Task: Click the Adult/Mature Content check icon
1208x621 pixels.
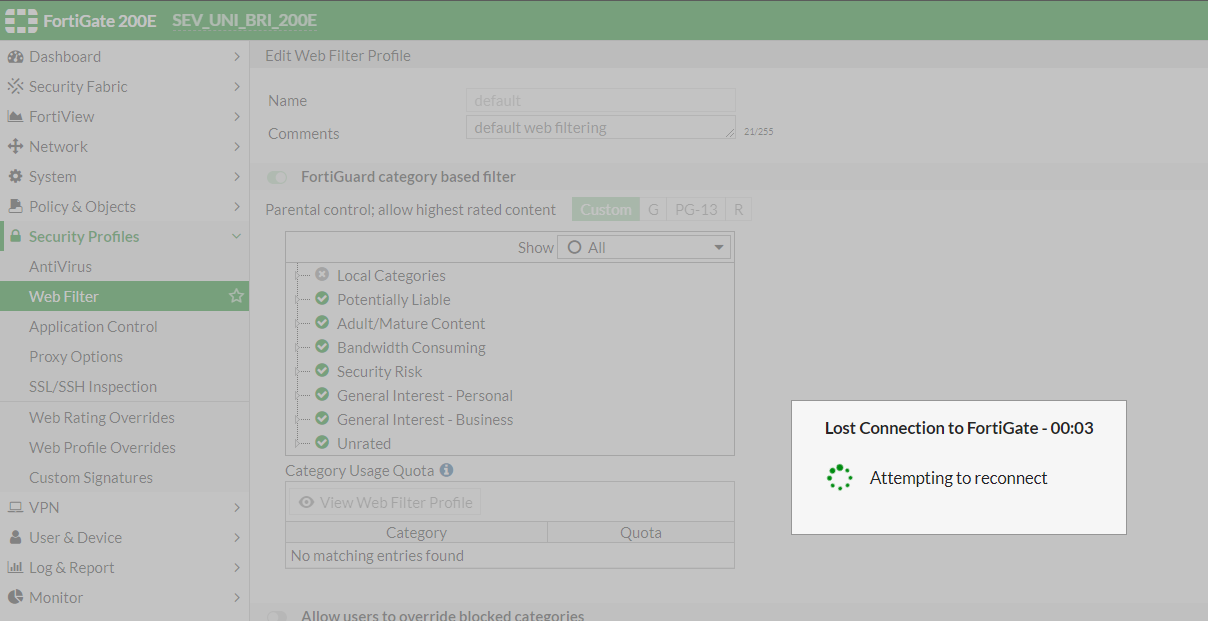Action: click(x=322, y=323)
